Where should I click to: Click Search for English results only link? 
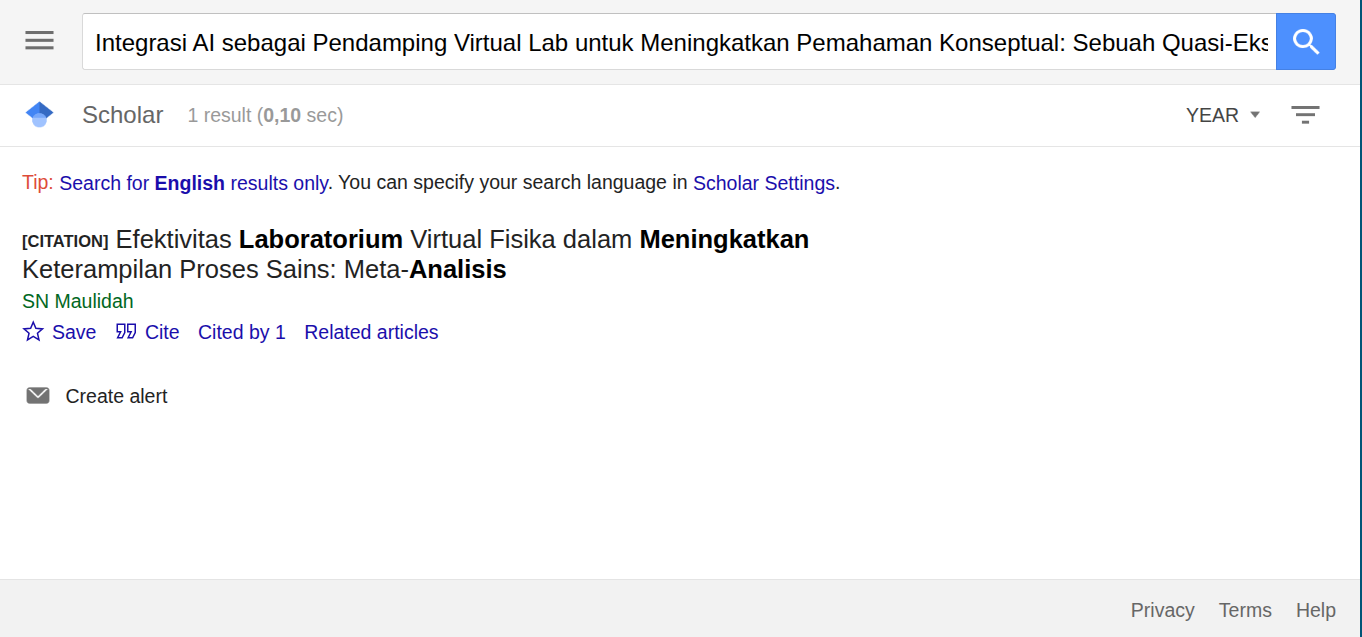(194, 183)
